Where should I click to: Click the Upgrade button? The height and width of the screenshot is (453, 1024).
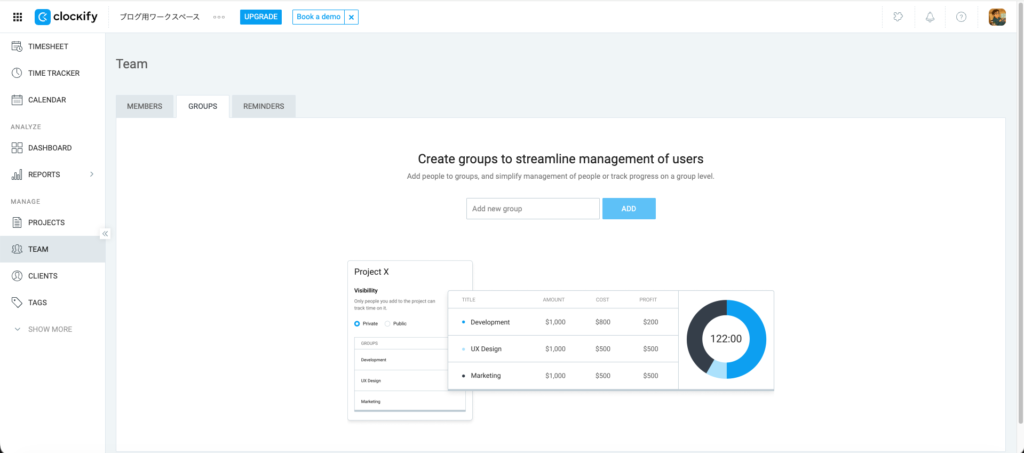click(x=260, y=17)
